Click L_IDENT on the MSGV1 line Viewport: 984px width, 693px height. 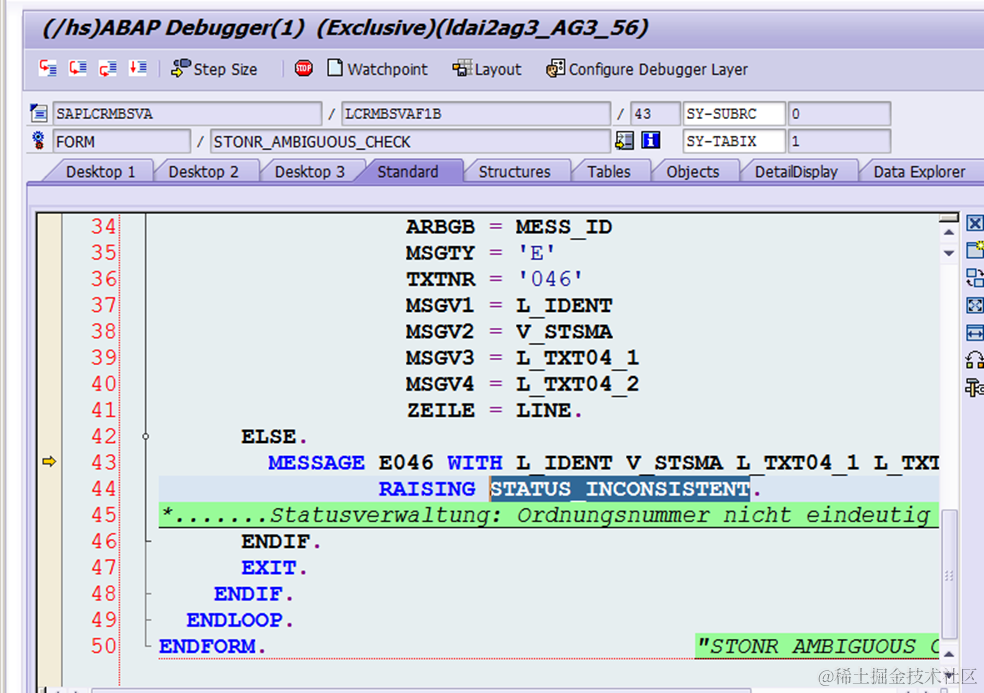coord(564,306)
